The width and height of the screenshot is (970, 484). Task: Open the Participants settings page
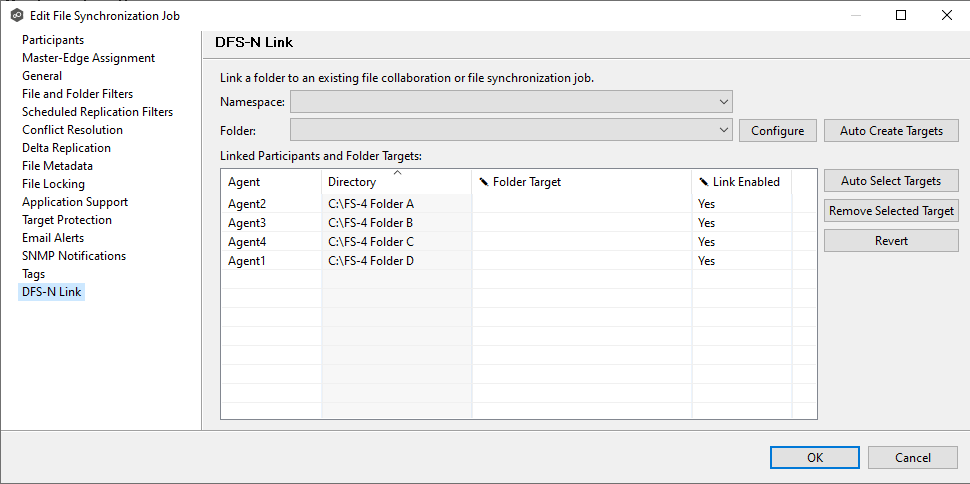click(x=53, y=40)
